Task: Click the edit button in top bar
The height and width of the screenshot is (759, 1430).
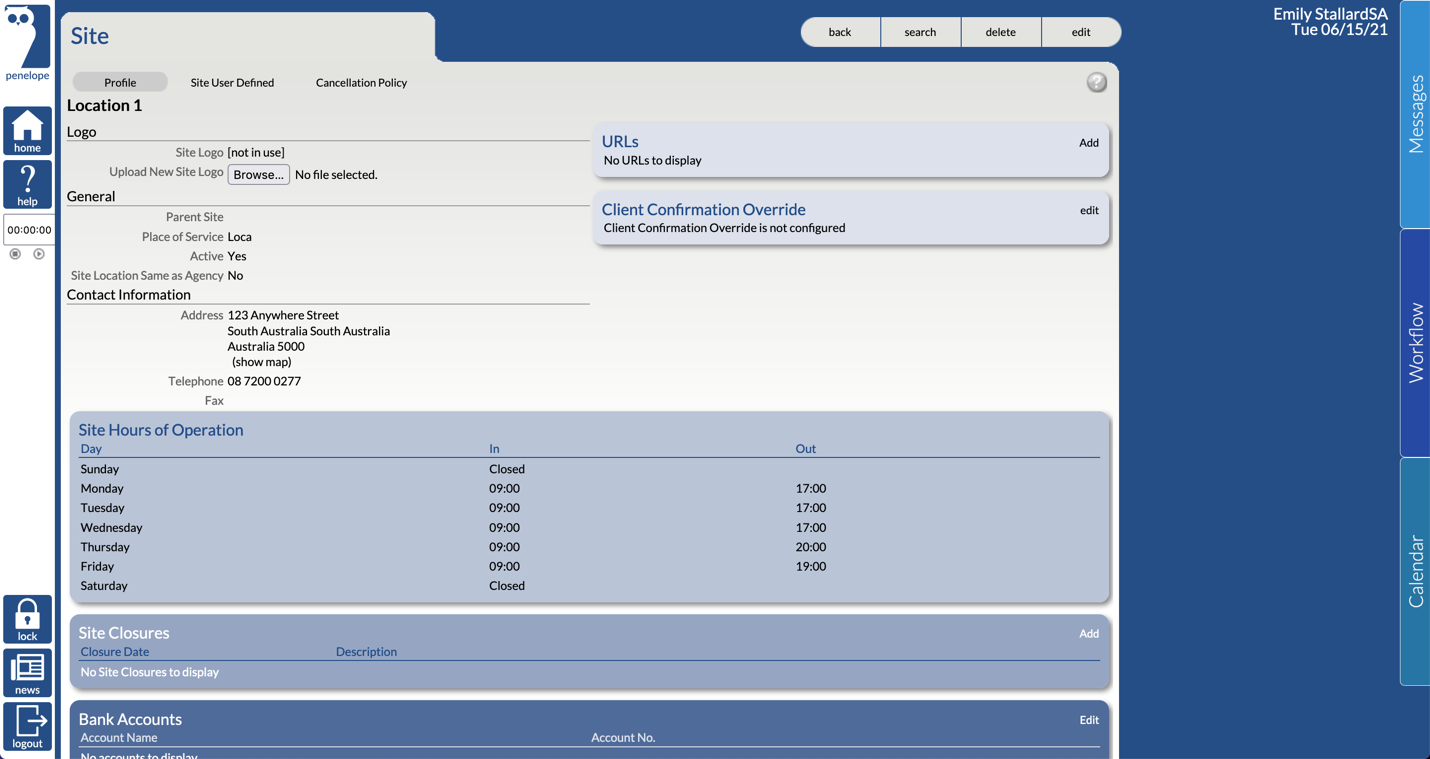Action: tap(1081, 32)
